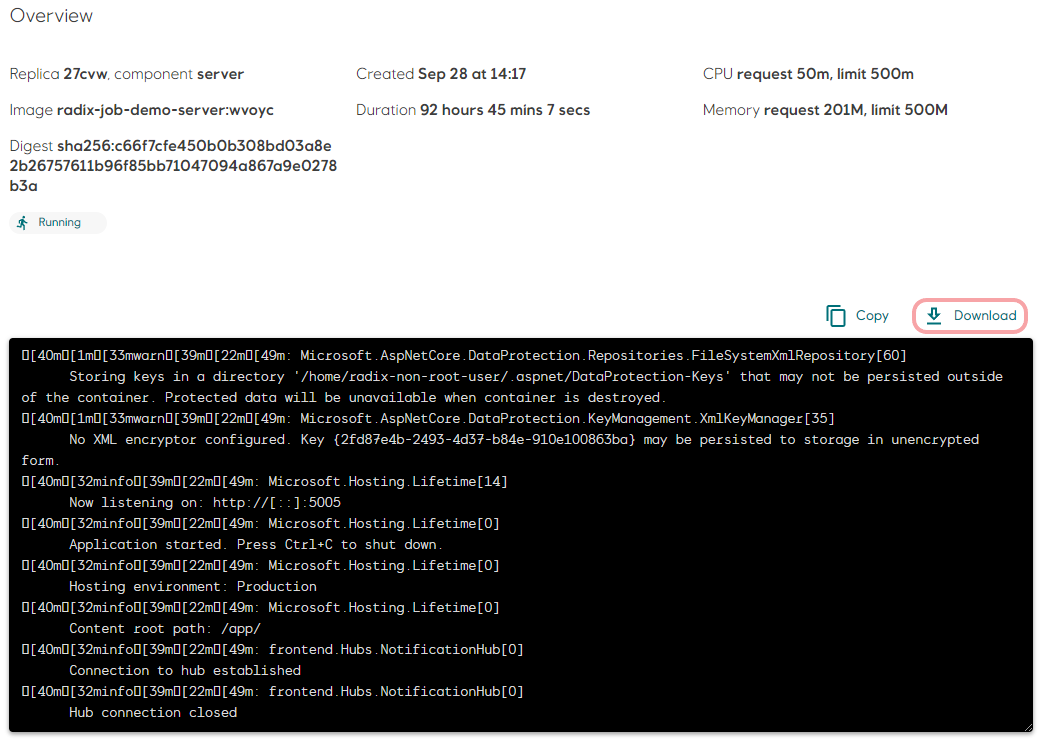Click the Duration 92 hours value
The height and width of the screenshot is (742, 1041).
[x=503, y=110]
